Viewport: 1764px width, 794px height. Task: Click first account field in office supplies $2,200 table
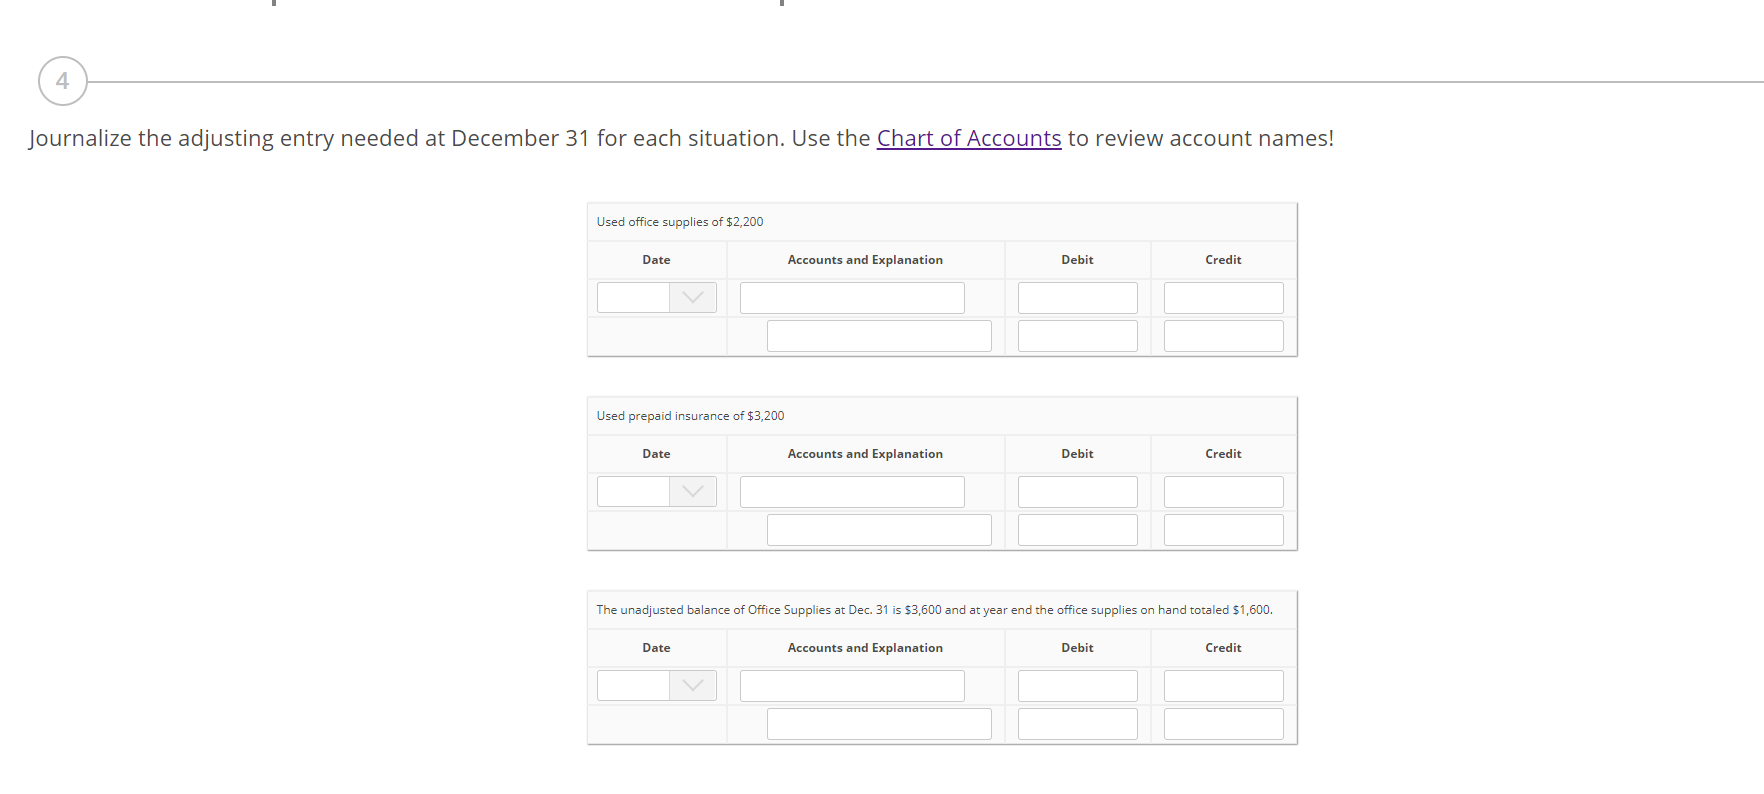852,297
